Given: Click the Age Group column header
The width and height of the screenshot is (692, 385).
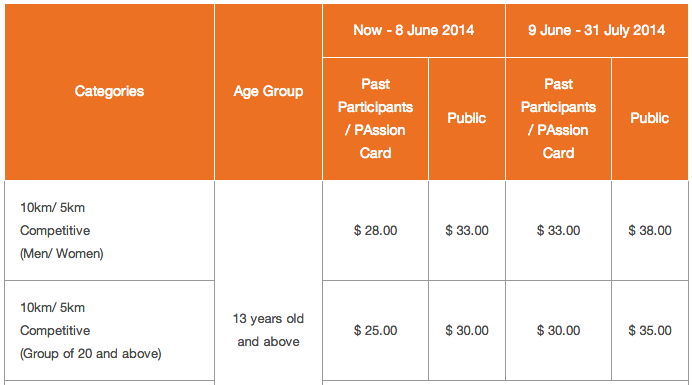Looking at the screenshot, I should click(268, 91).
